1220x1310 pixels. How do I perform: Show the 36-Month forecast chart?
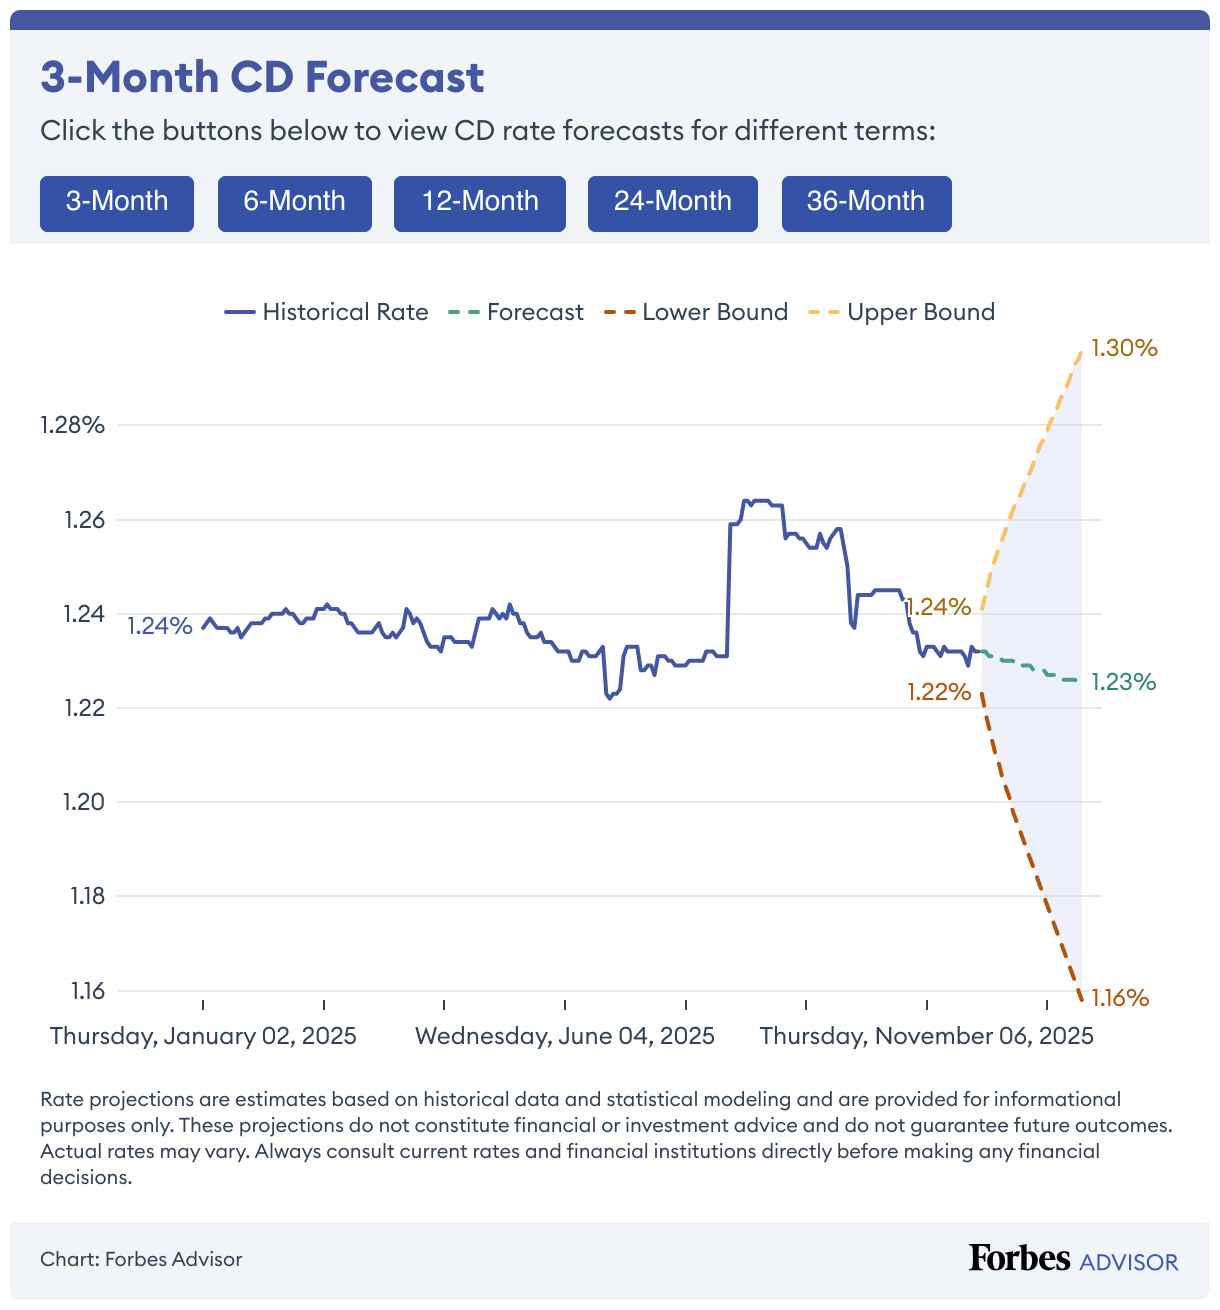tap(866, 202)
